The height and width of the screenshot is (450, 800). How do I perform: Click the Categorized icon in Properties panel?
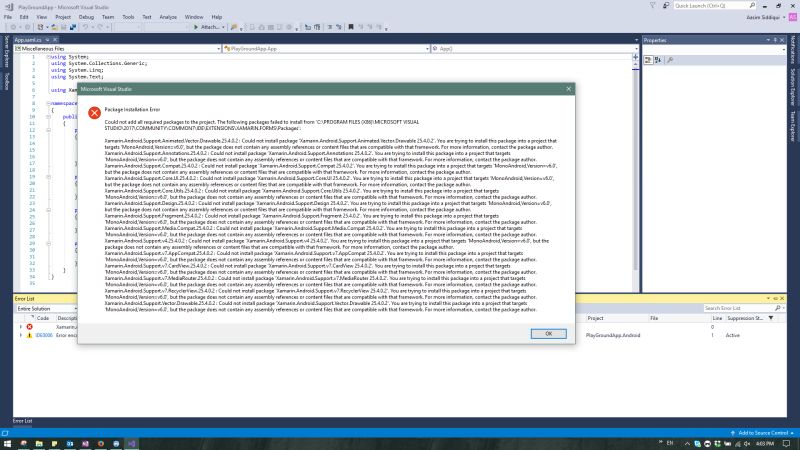coord(648,60)
